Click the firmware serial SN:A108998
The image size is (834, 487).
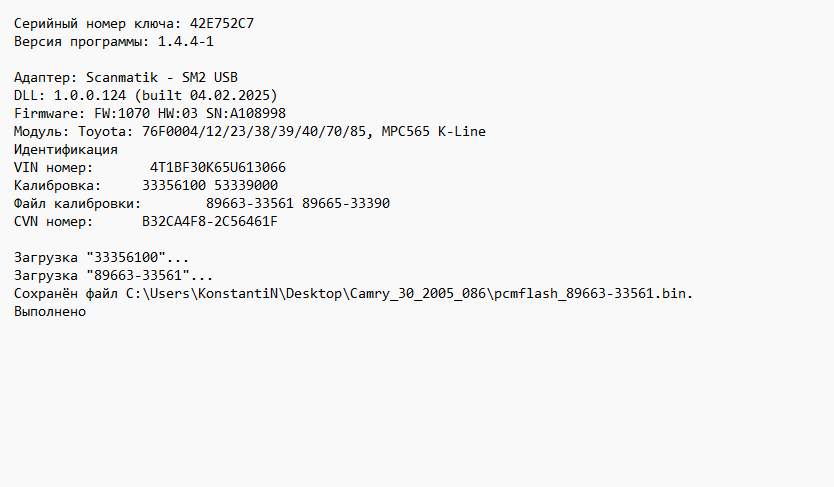(x=246, y=114)
